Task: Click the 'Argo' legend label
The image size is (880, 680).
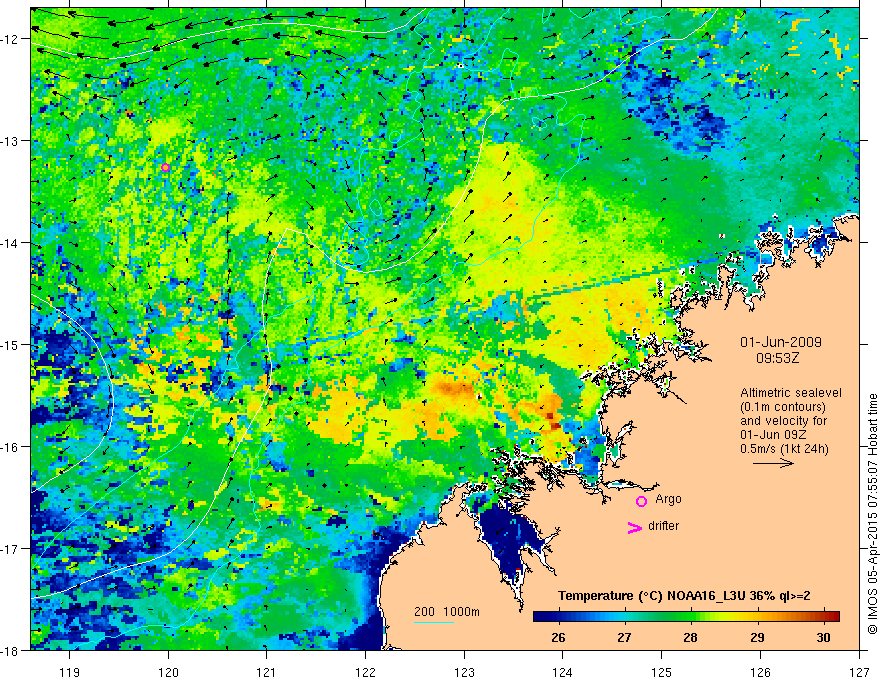Action: point(668,499)
